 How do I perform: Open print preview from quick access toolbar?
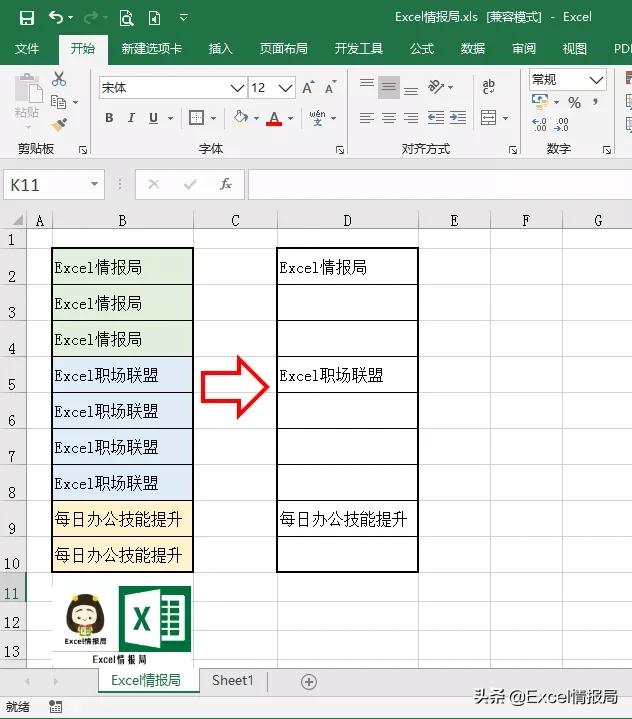coord(126,18)
